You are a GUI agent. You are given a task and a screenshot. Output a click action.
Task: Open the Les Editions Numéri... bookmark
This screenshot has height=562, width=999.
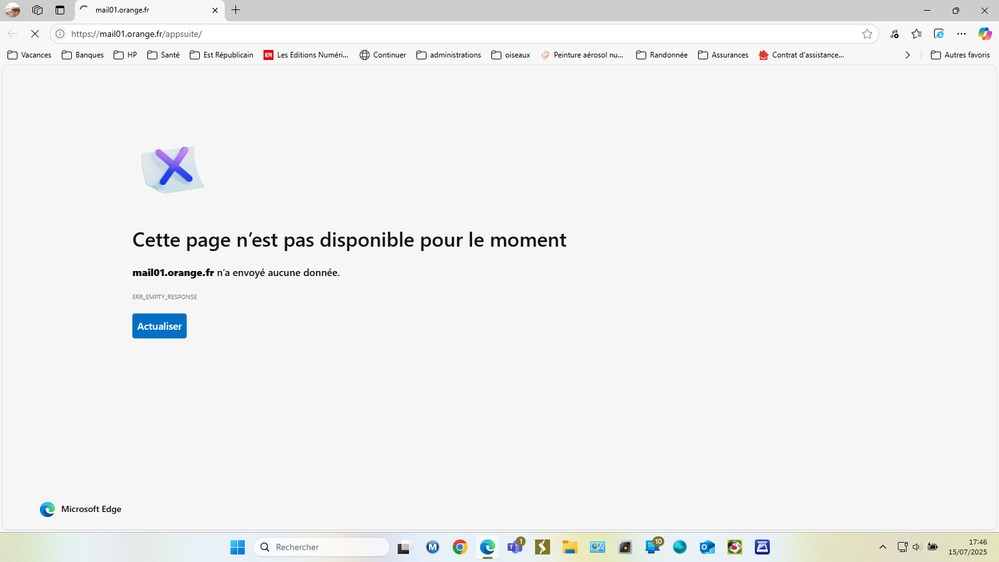306,55
